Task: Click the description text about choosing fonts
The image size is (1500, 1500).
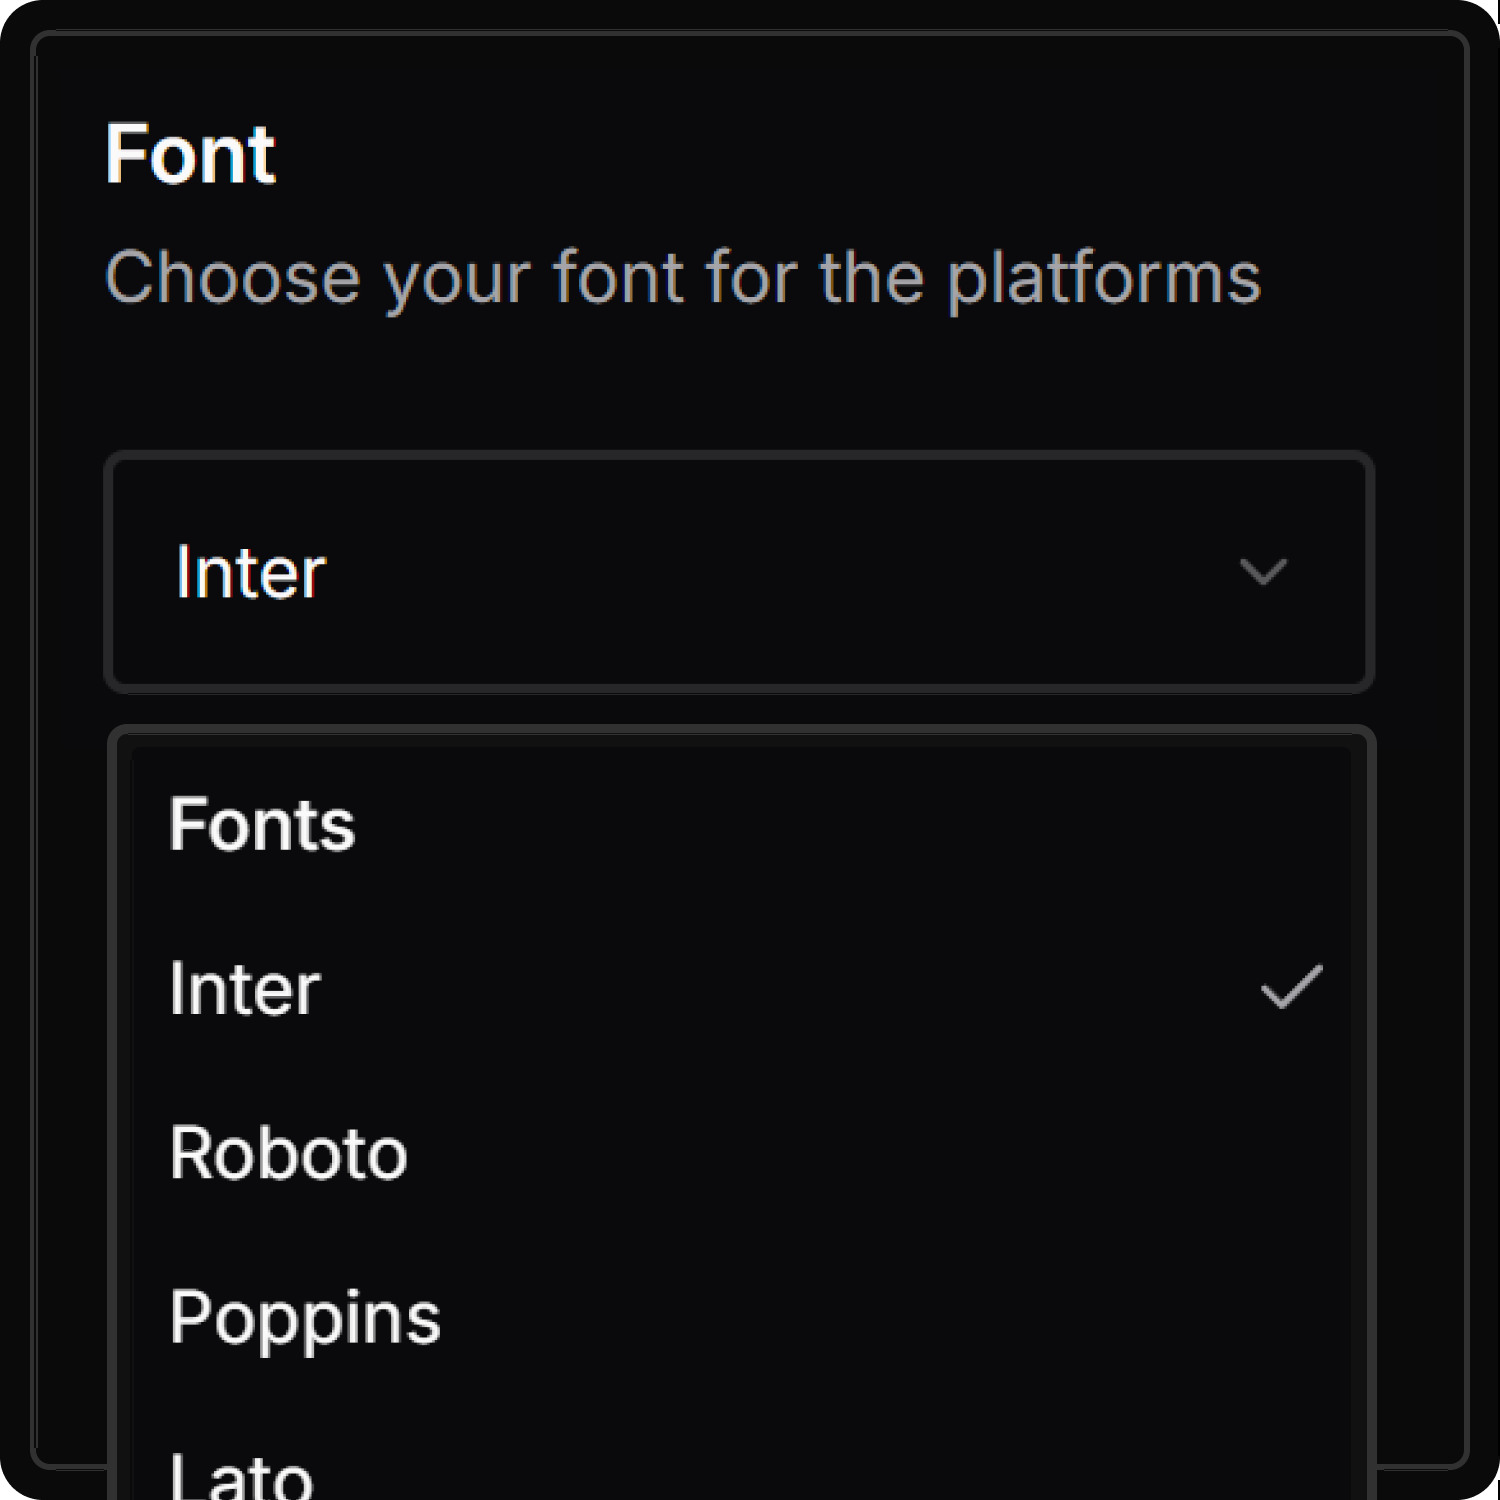Action: [683, 277]
